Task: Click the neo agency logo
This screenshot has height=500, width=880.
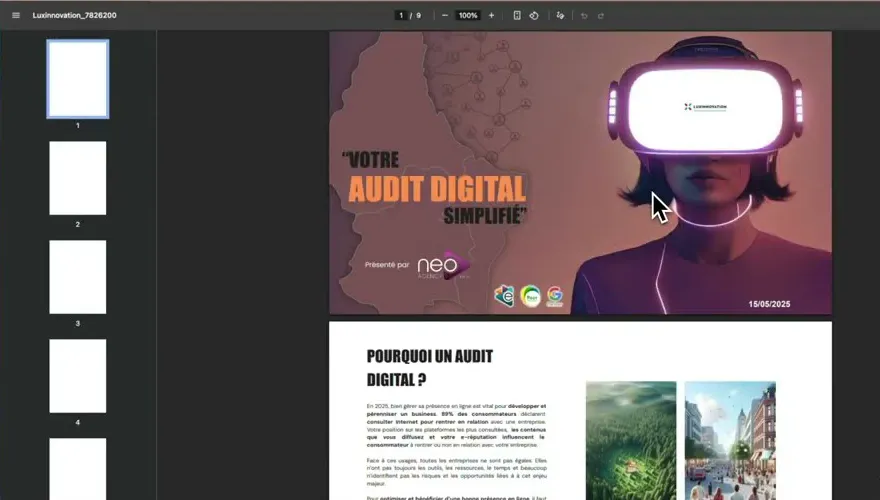Action: point(443,265)
